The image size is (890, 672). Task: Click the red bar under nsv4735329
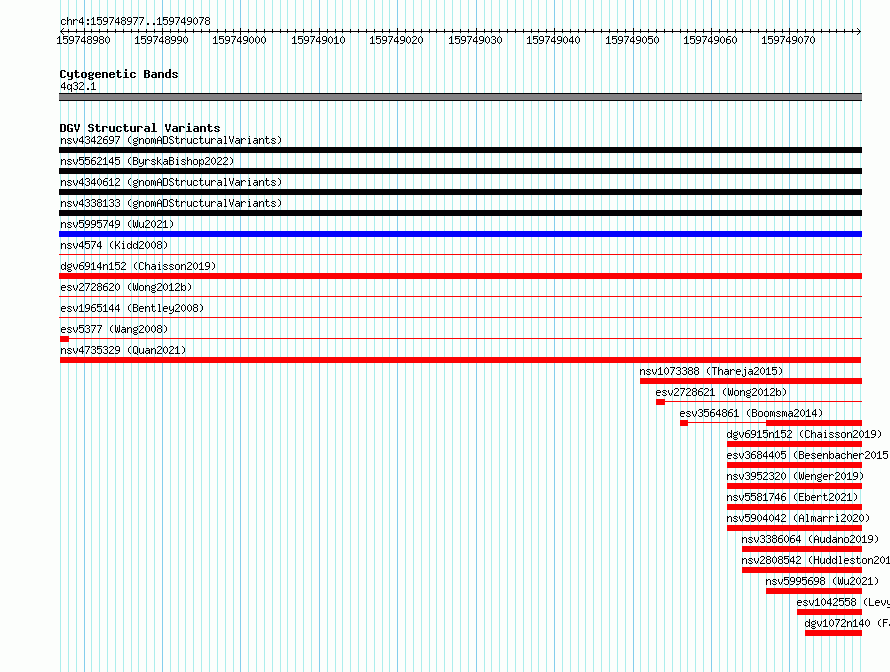[x=460, y=360]
